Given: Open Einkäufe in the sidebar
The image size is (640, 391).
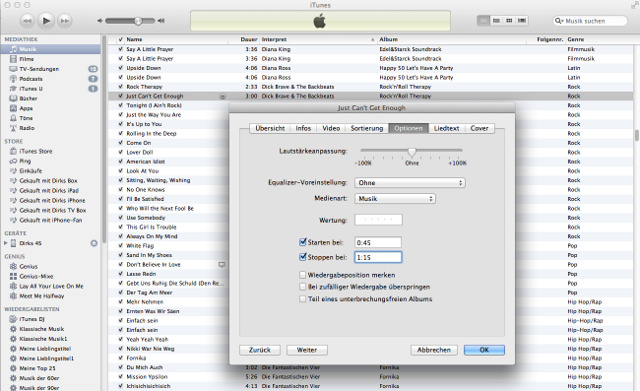Looking at the screenshot, I should coord(31,171).
